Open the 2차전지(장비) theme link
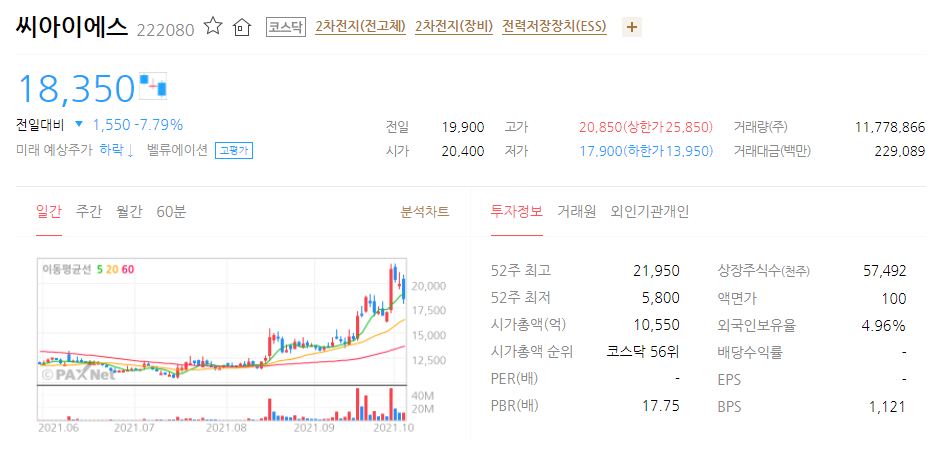The image size is (940, 455). [454, 27]
